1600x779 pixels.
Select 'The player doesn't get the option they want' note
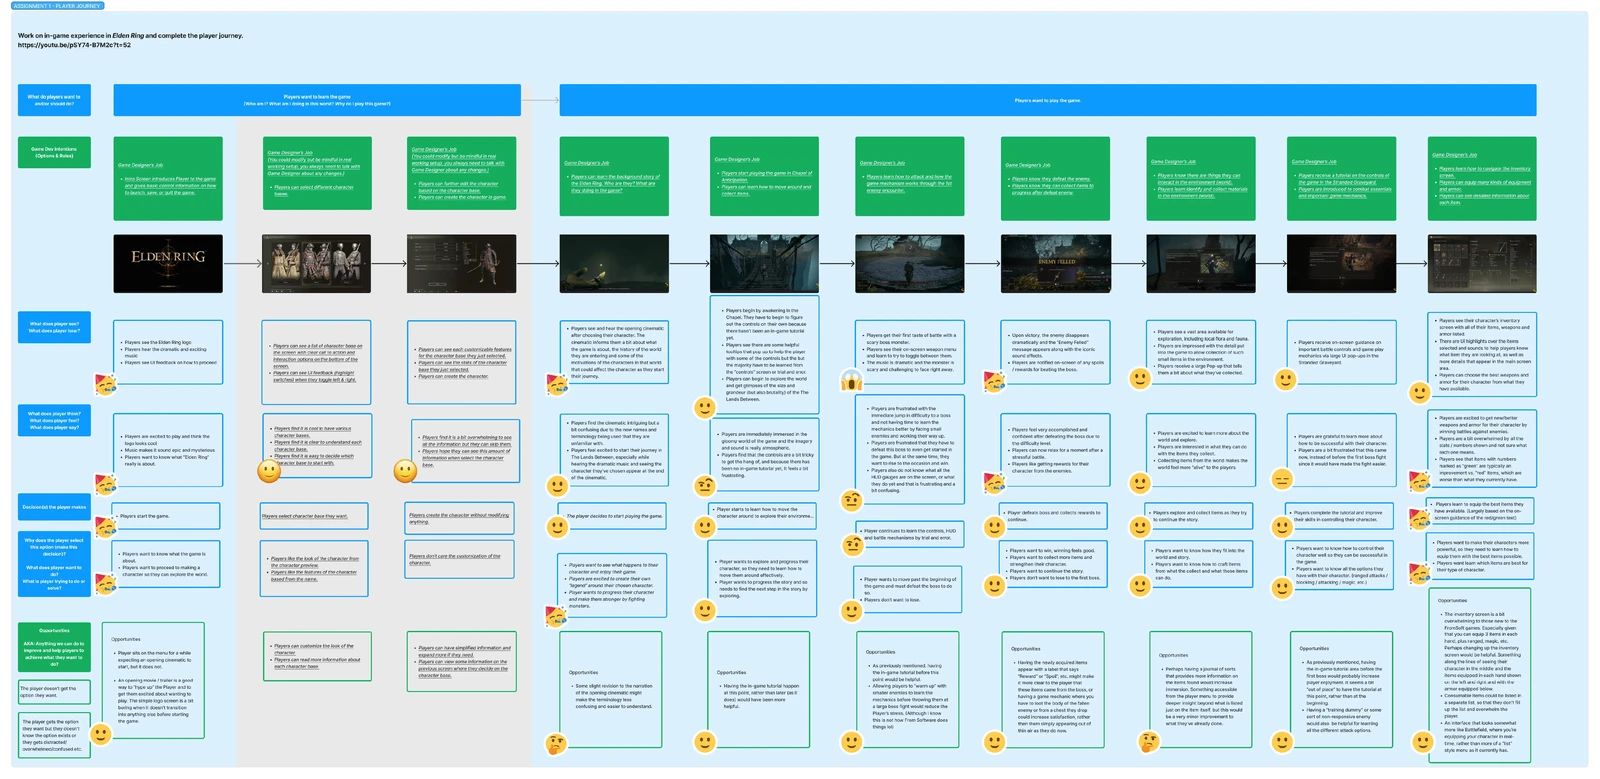pos(52,692)
